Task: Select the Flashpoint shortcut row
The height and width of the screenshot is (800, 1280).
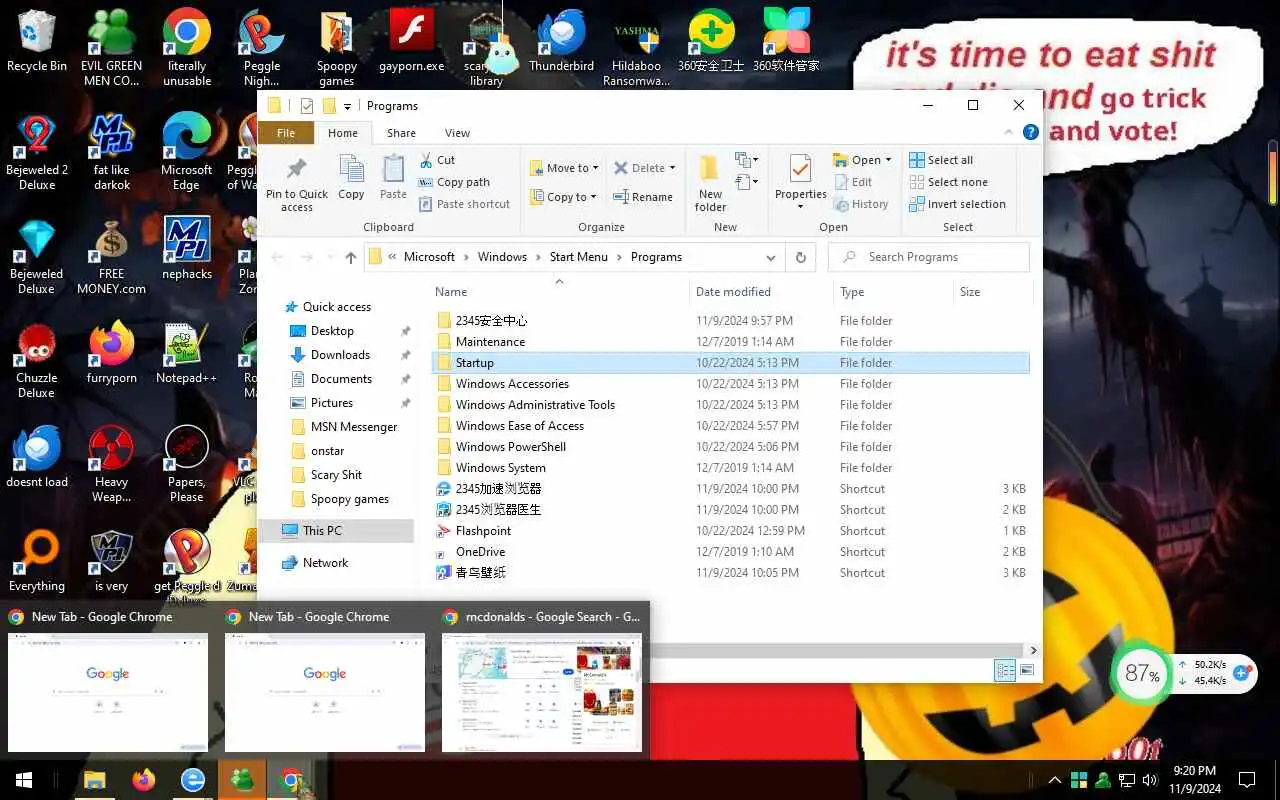Action: [x=730, y=531]
